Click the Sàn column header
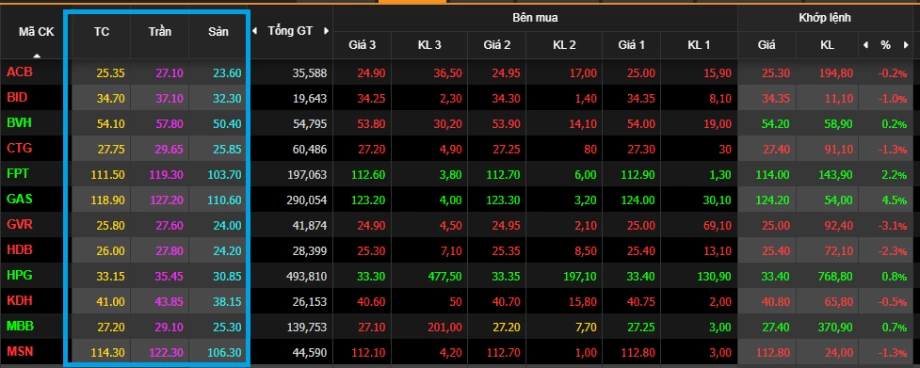 [218, 32]
